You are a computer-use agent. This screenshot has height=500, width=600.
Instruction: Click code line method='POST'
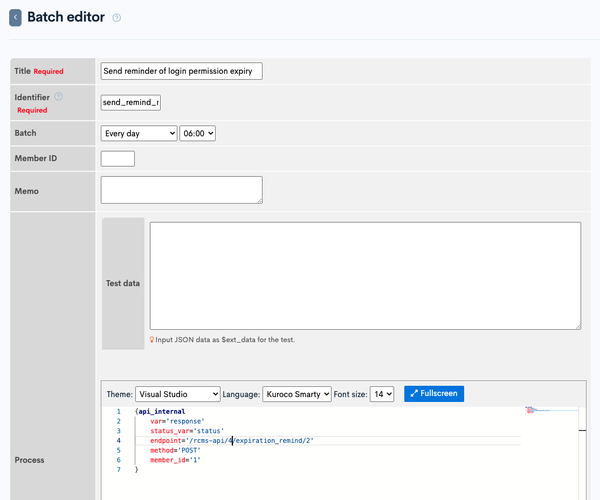[x=175, y=450]
